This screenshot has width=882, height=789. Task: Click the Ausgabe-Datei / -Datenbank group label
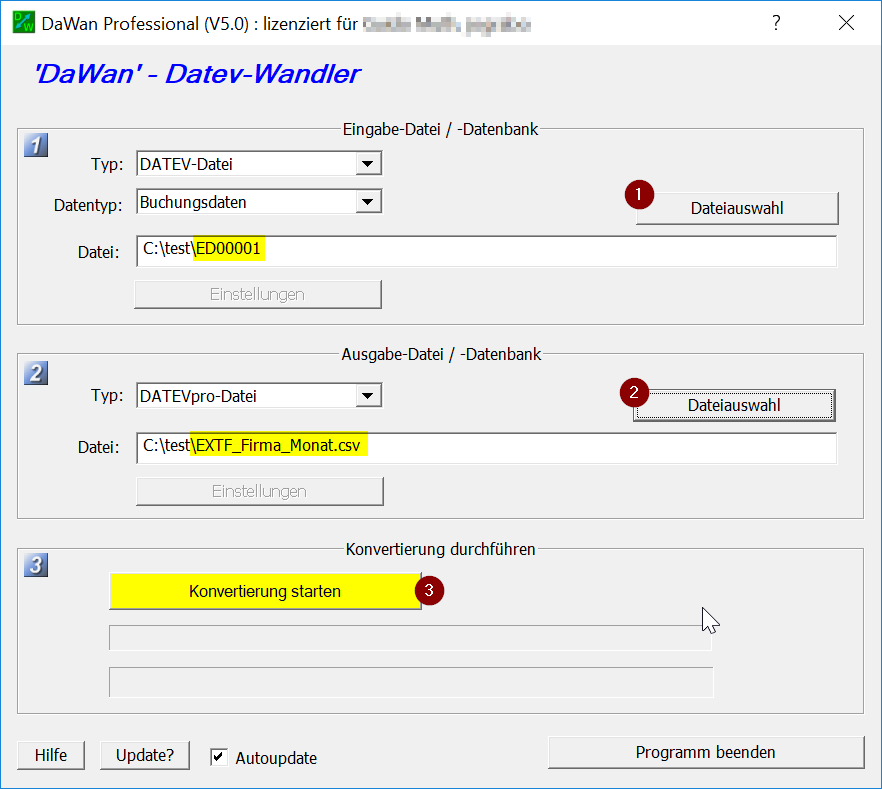pyautogui.click(x=441, y=354)
